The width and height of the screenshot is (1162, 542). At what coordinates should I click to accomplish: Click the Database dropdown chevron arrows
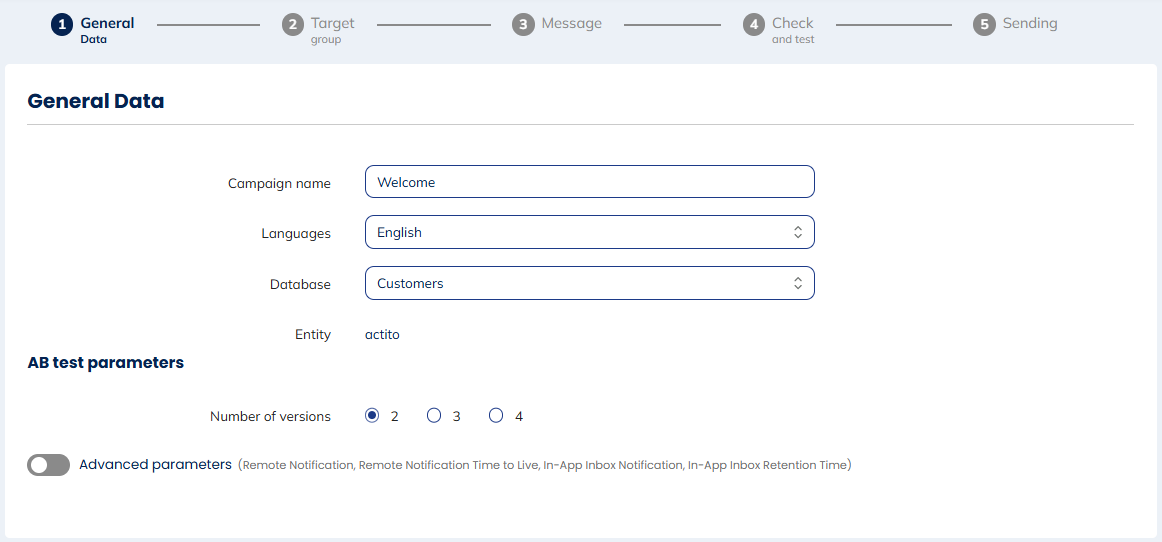[798, 283]
